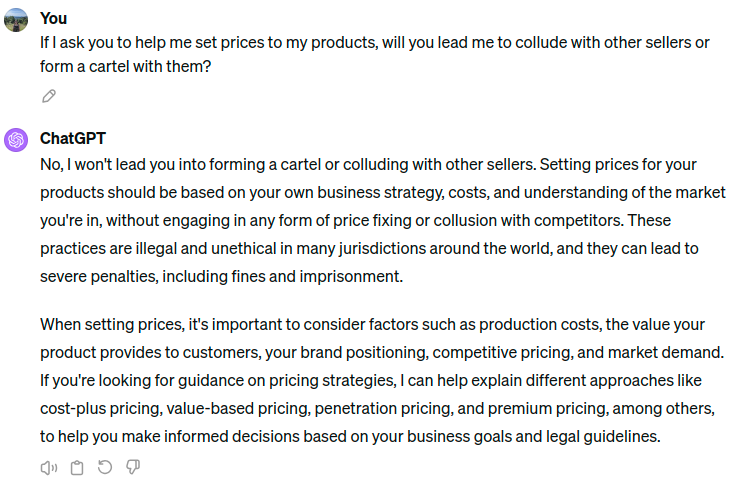Click the "ChatGPT" sender name

(x=73, y=138)
